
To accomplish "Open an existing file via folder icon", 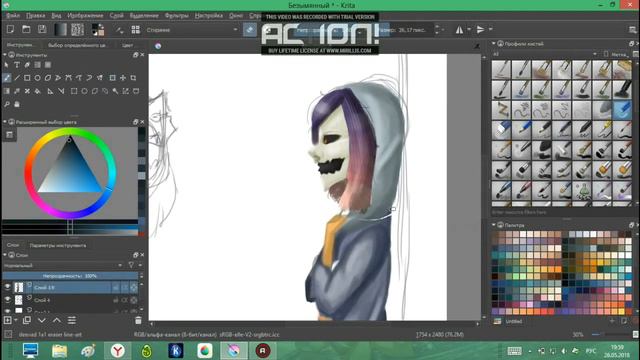I will pos(26,29).
